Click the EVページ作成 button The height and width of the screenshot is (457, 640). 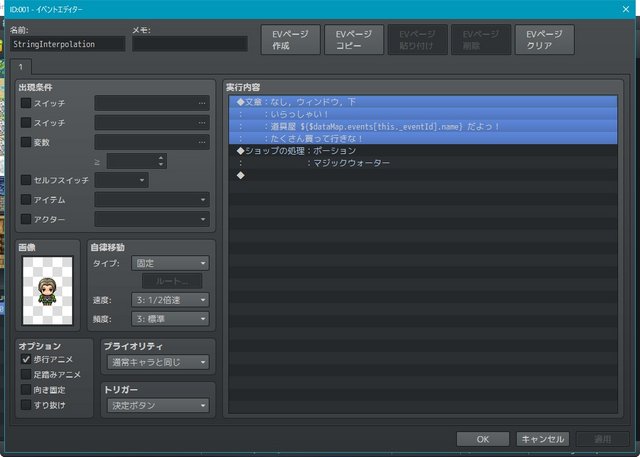click(x=291, y=40)
